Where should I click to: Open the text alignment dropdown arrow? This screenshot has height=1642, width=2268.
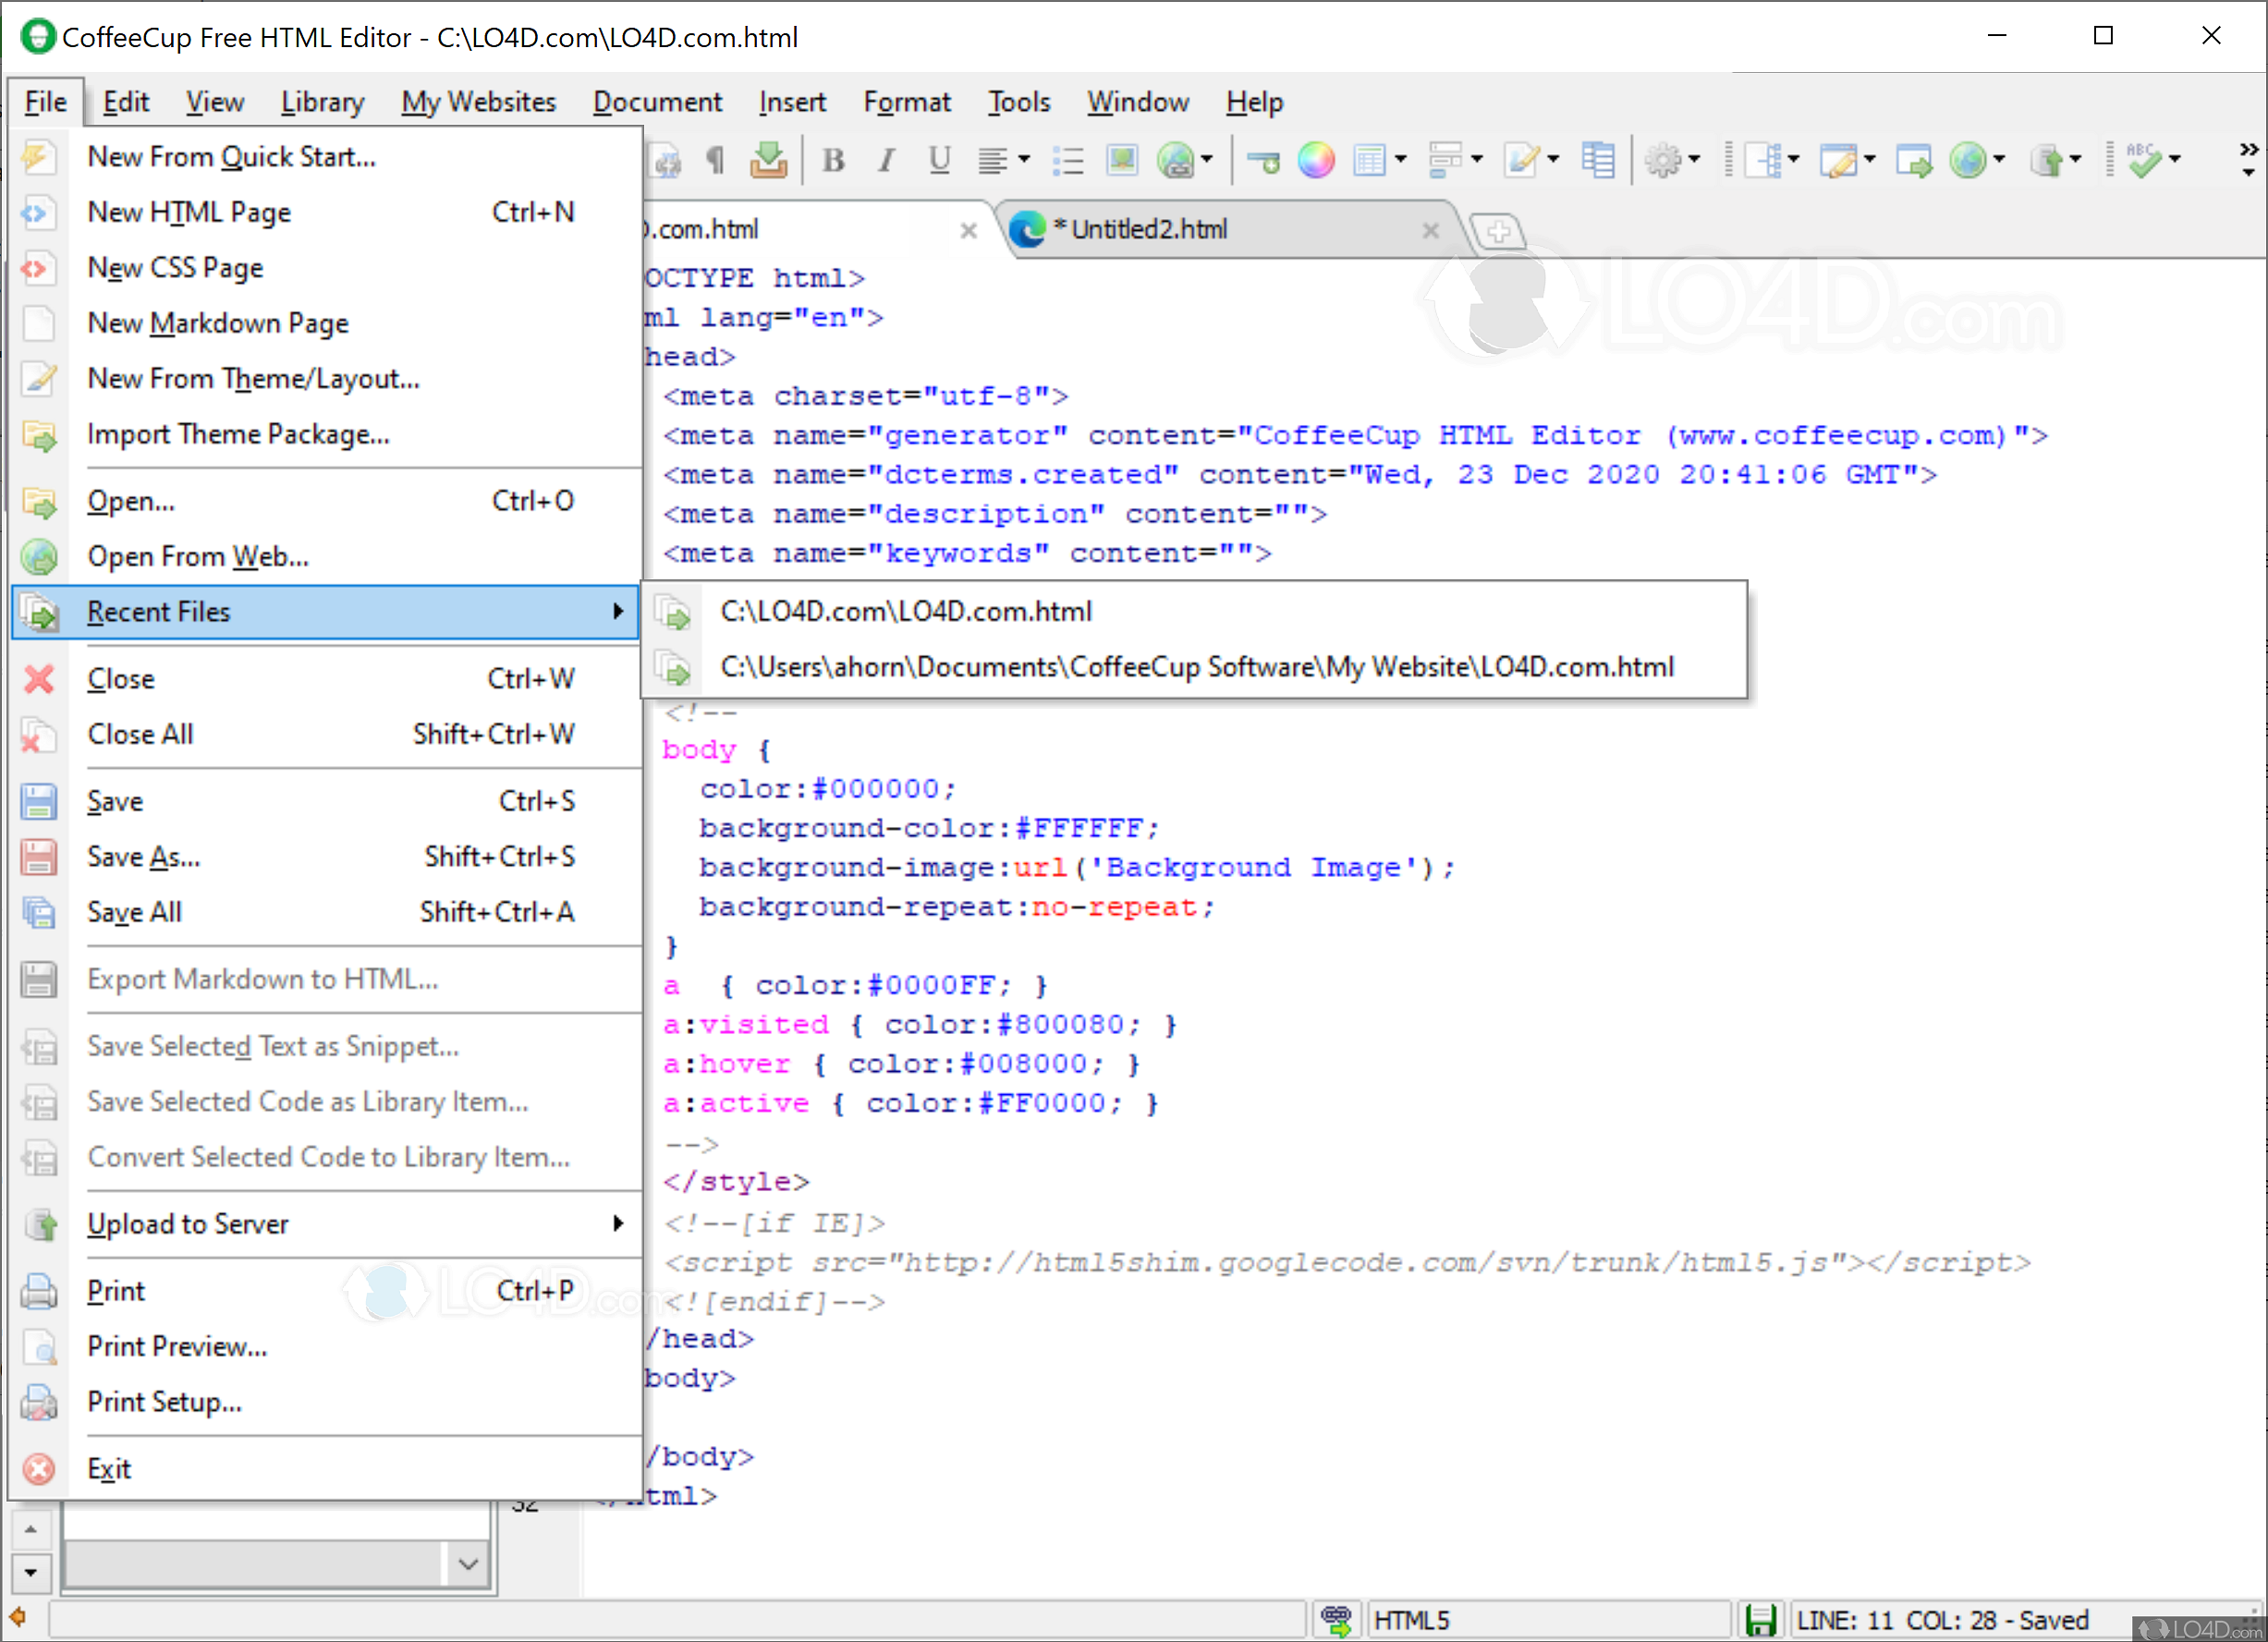[1024, 160]
